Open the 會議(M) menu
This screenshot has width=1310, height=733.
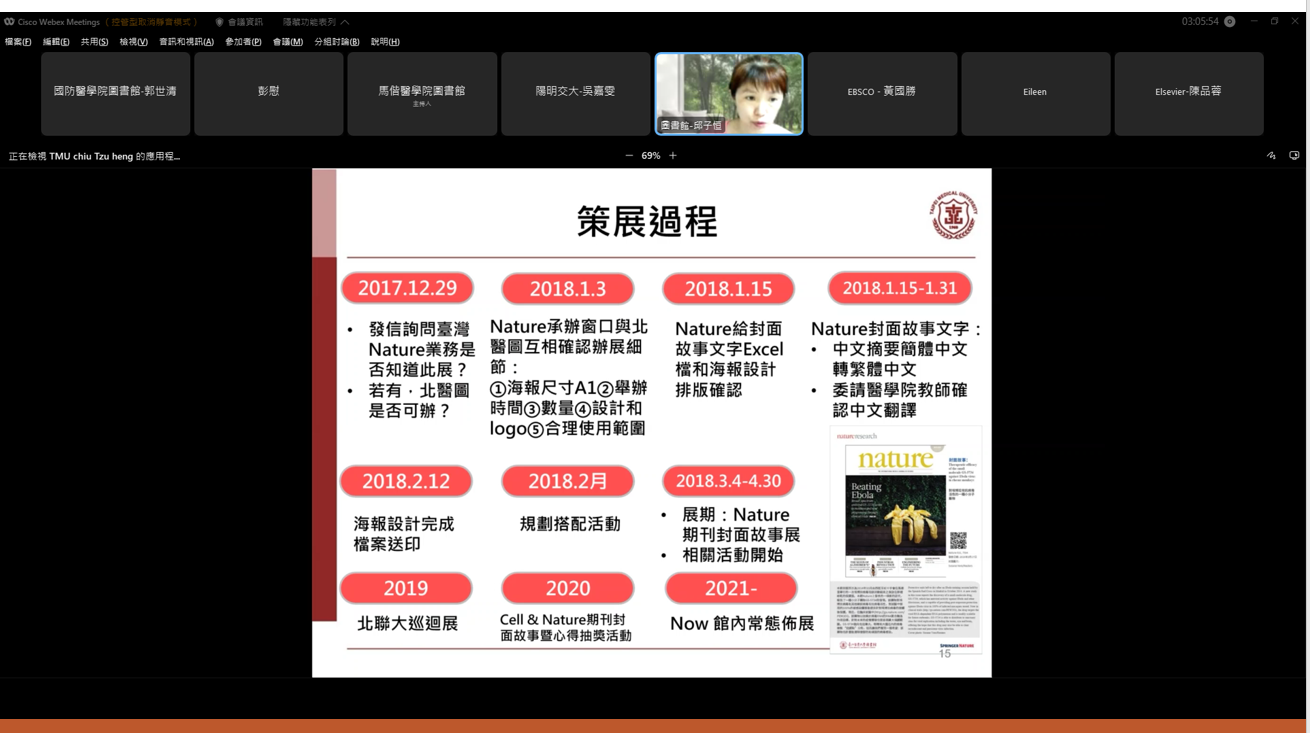(288, 42)
